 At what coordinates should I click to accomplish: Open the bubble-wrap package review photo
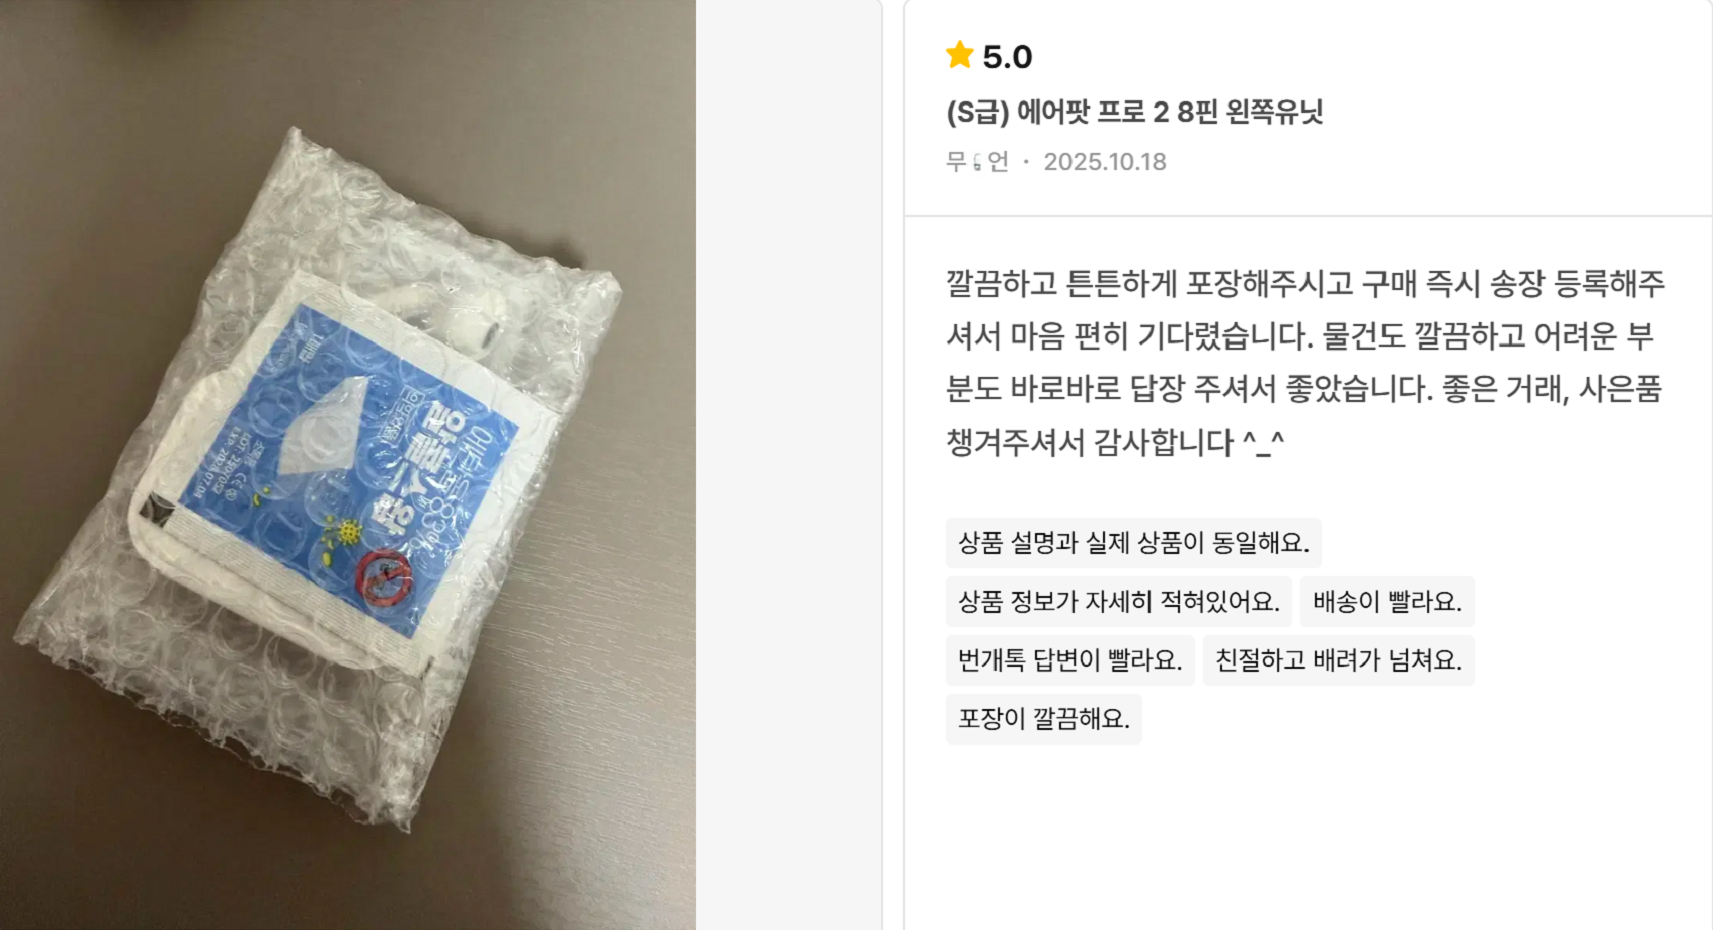click(x=347, y=465)
